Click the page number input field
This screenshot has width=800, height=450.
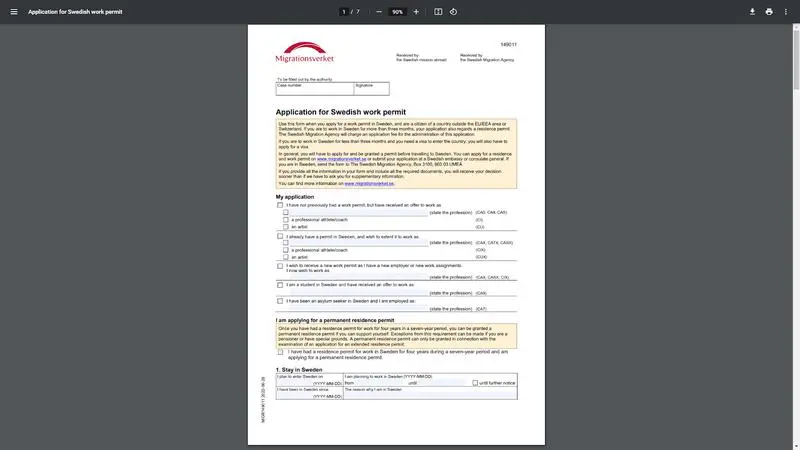tap(343, 12)
